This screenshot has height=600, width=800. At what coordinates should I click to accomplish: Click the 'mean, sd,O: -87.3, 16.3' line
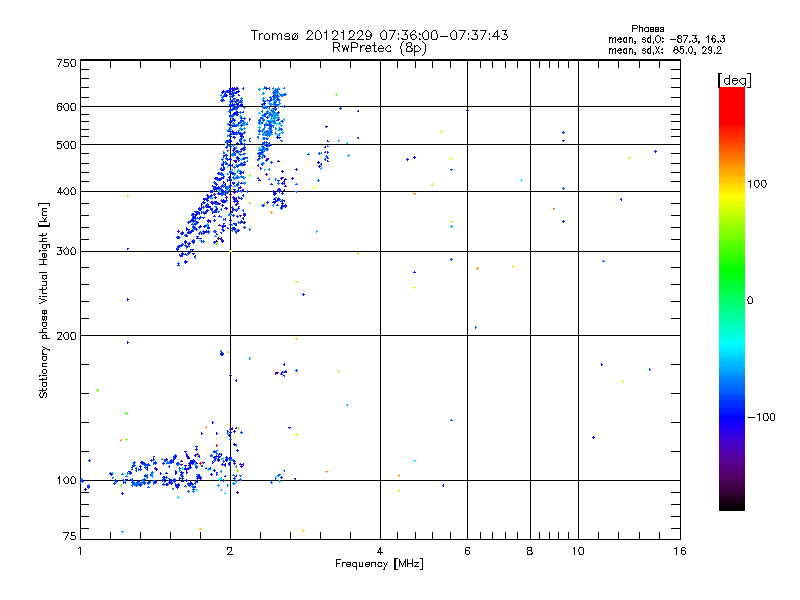(x=667, y=39)
